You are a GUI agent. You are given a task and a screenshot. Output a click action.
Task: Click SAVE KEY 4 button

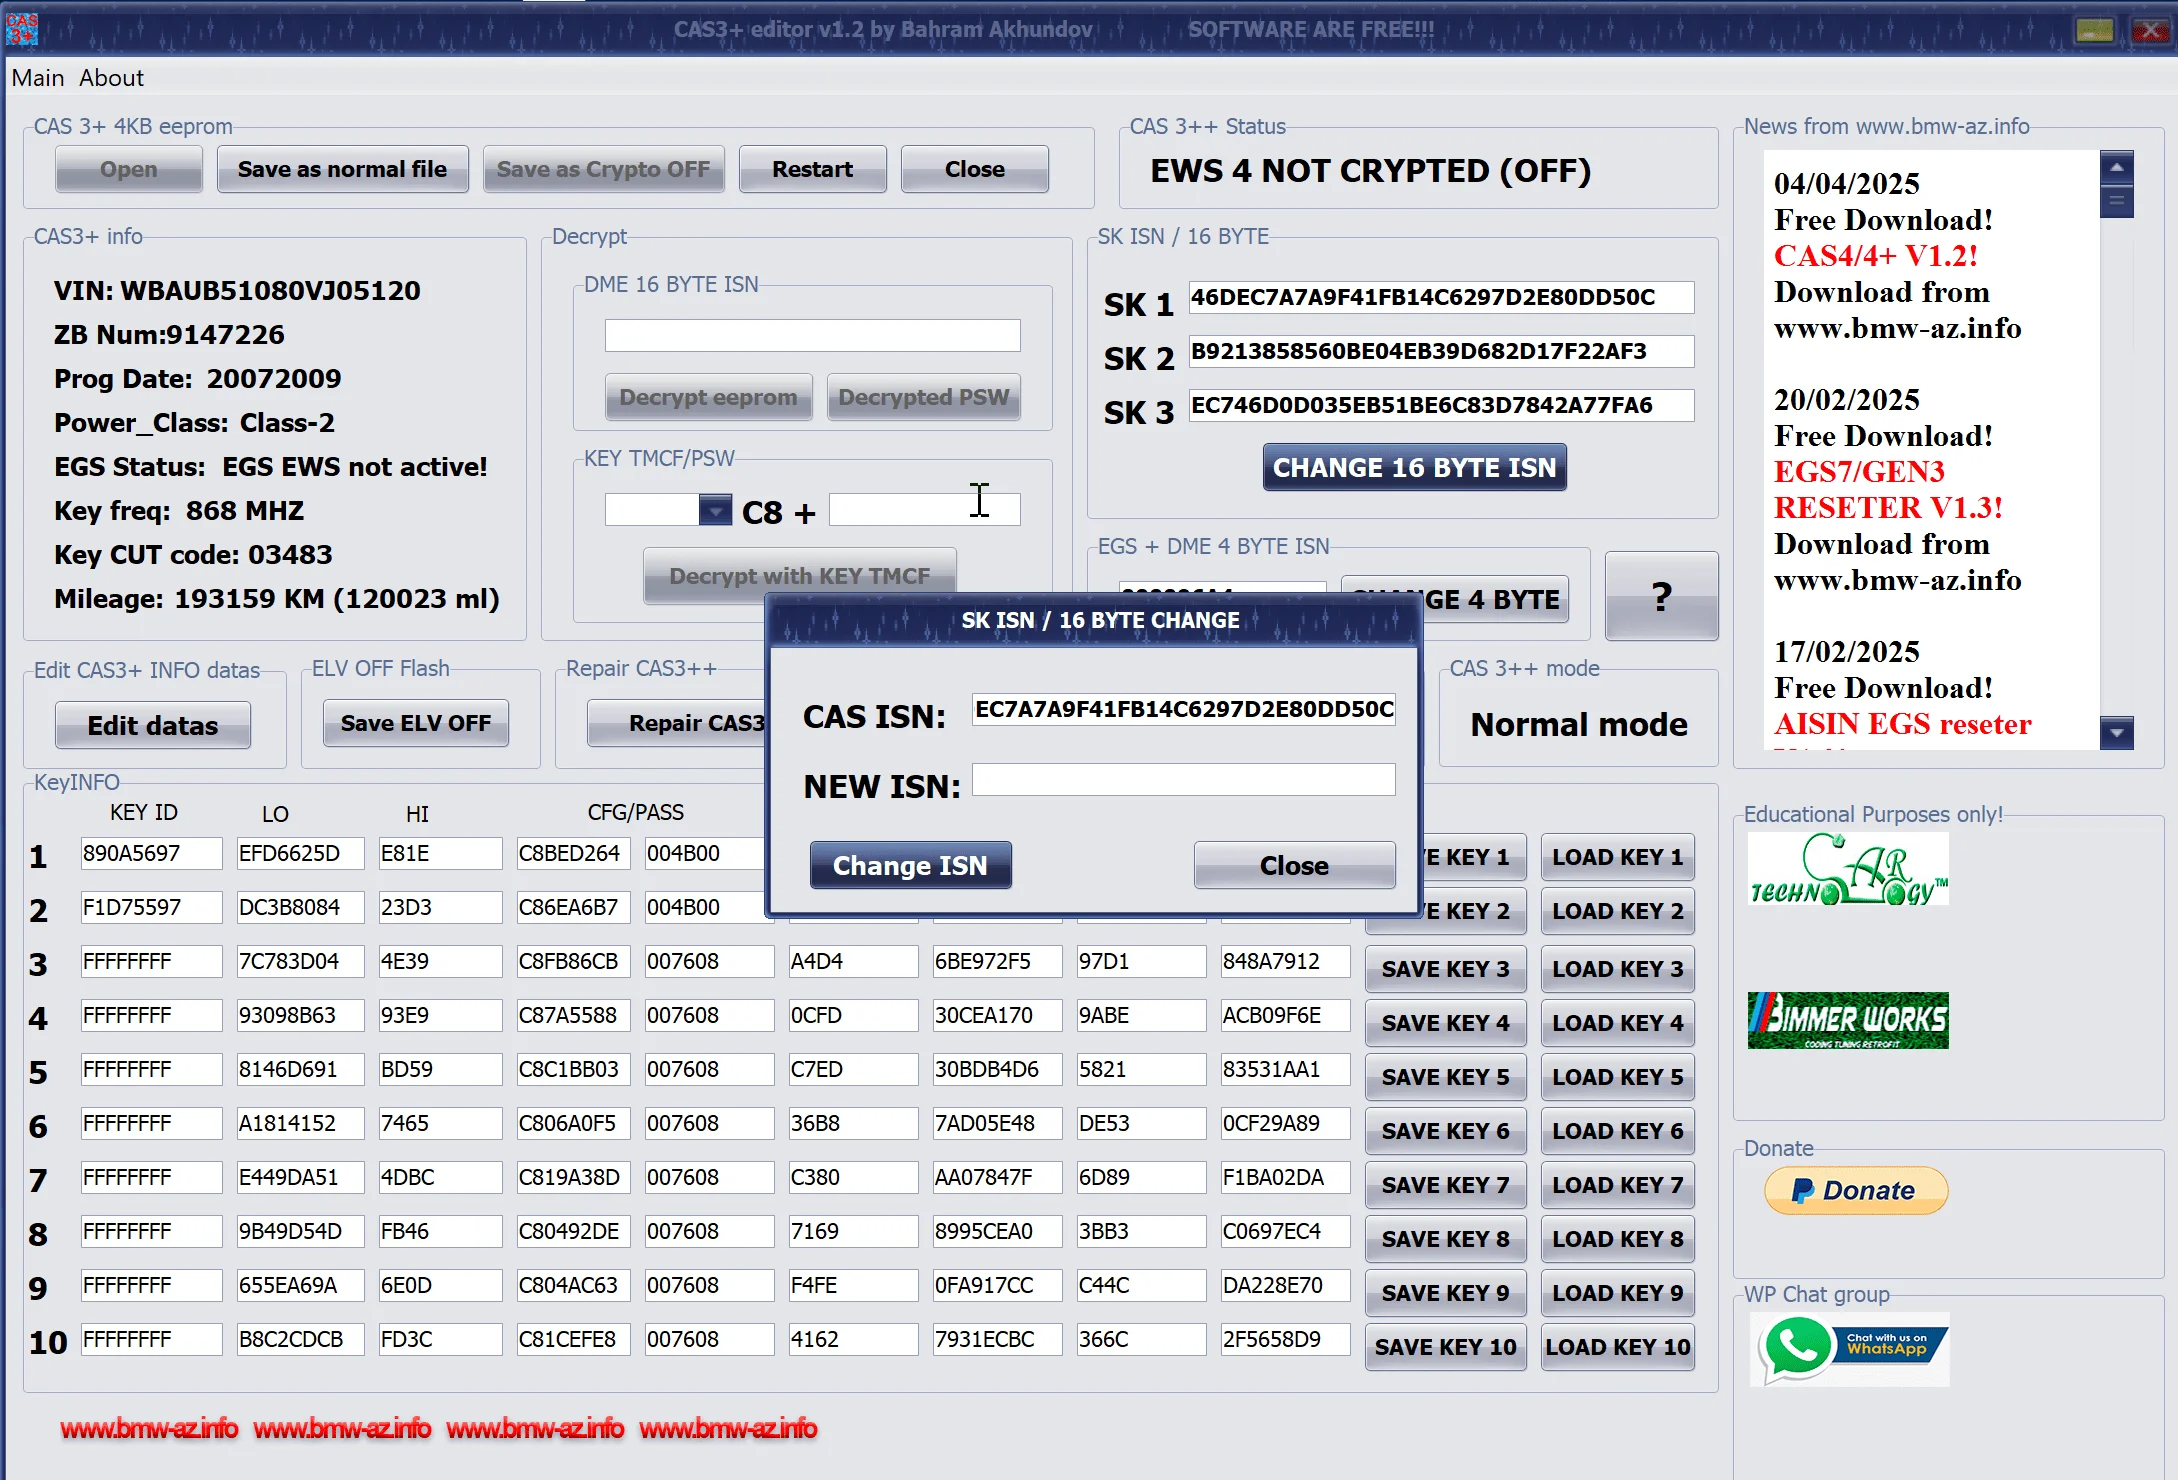point(1445,1023)
